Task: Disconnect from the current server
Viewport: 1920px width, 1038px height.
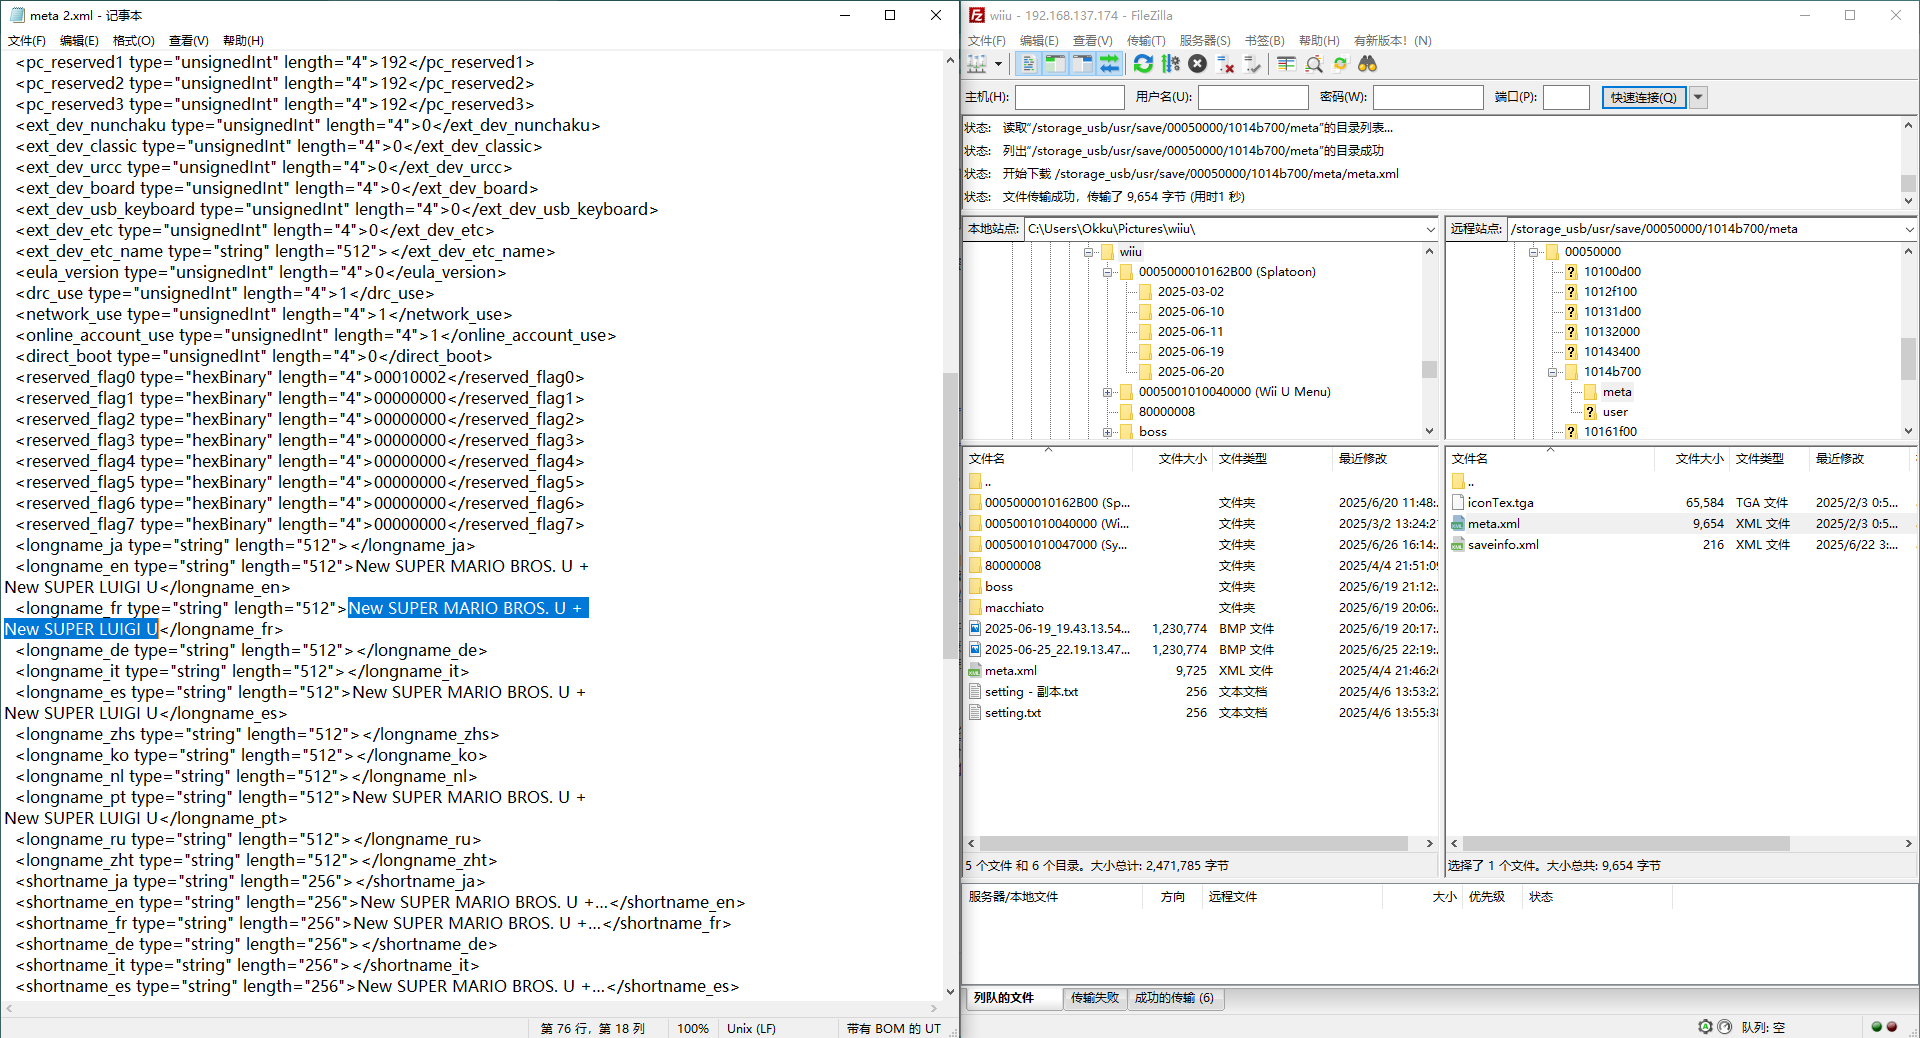Action: 1225,64
